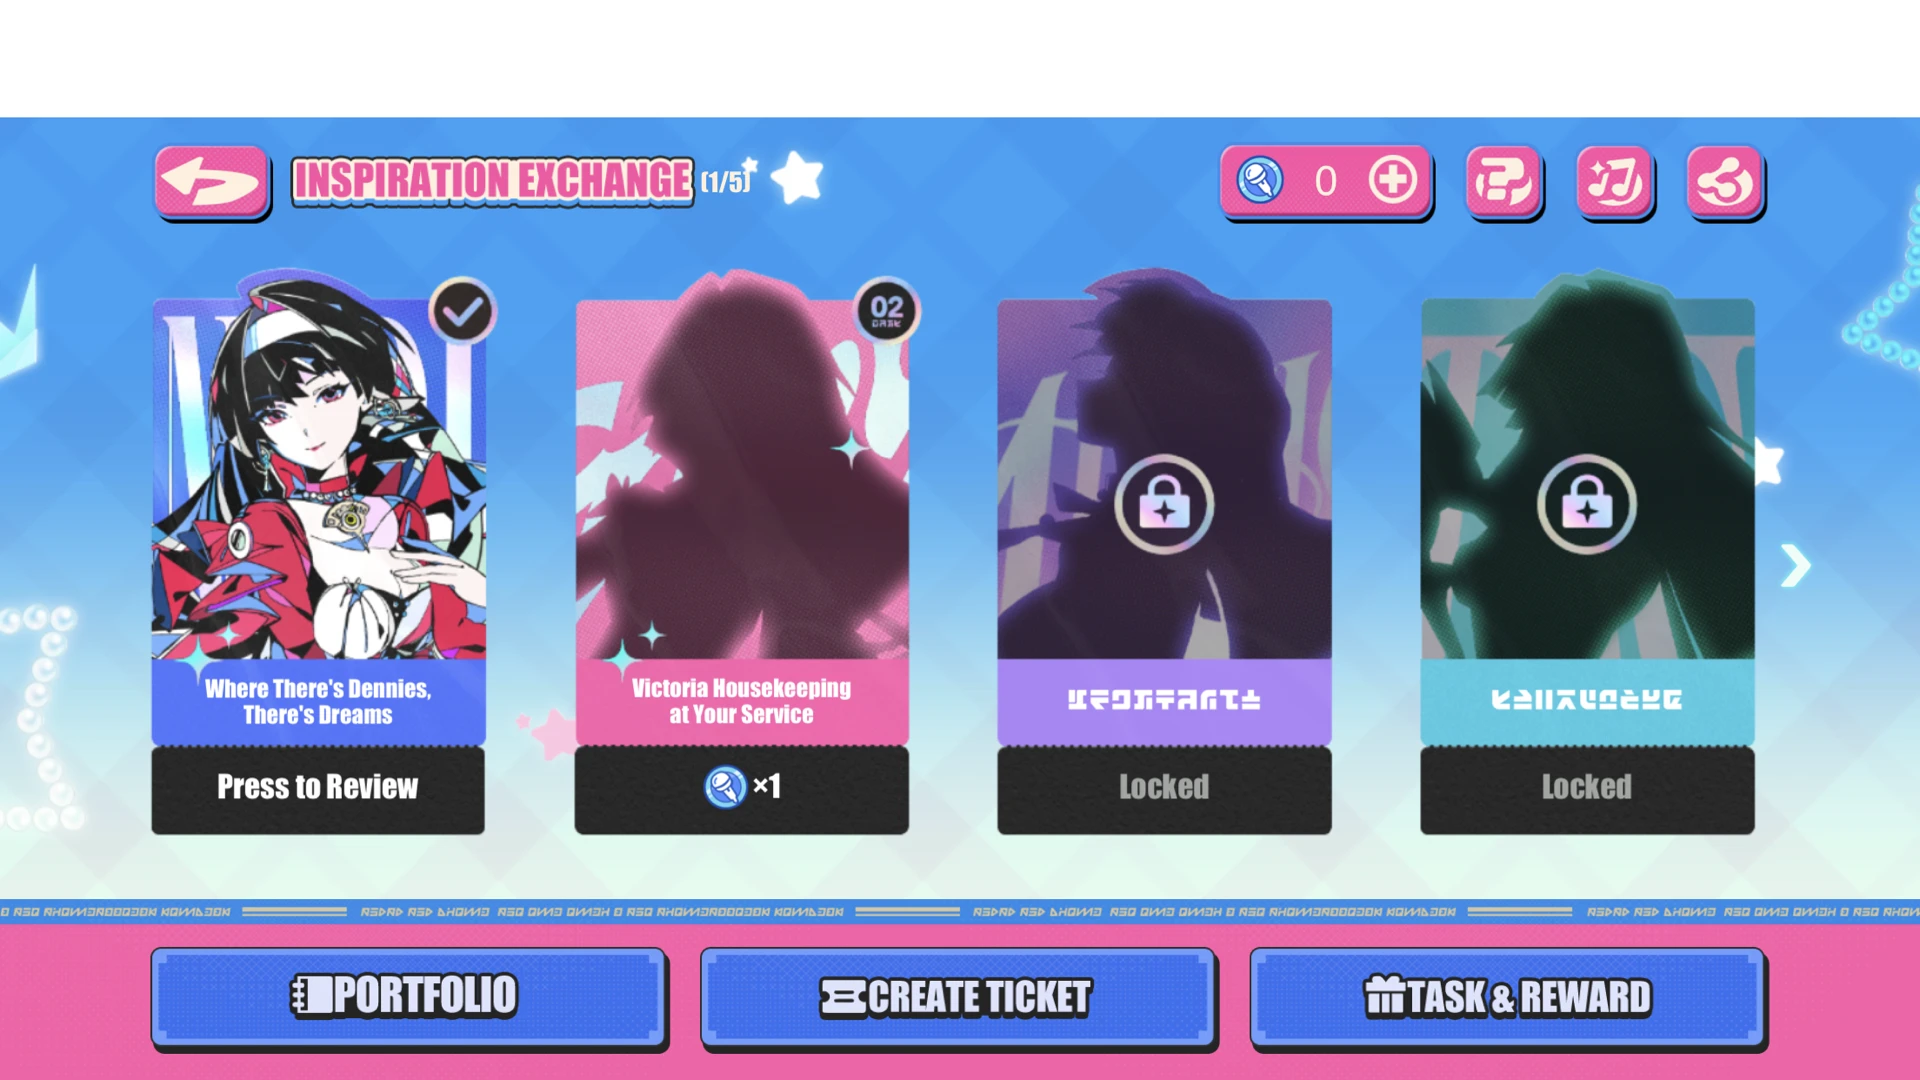Click the checkmark badge on Dennies card
Viewport: 1920px width, 1080px height.
[x=462, y=312]
